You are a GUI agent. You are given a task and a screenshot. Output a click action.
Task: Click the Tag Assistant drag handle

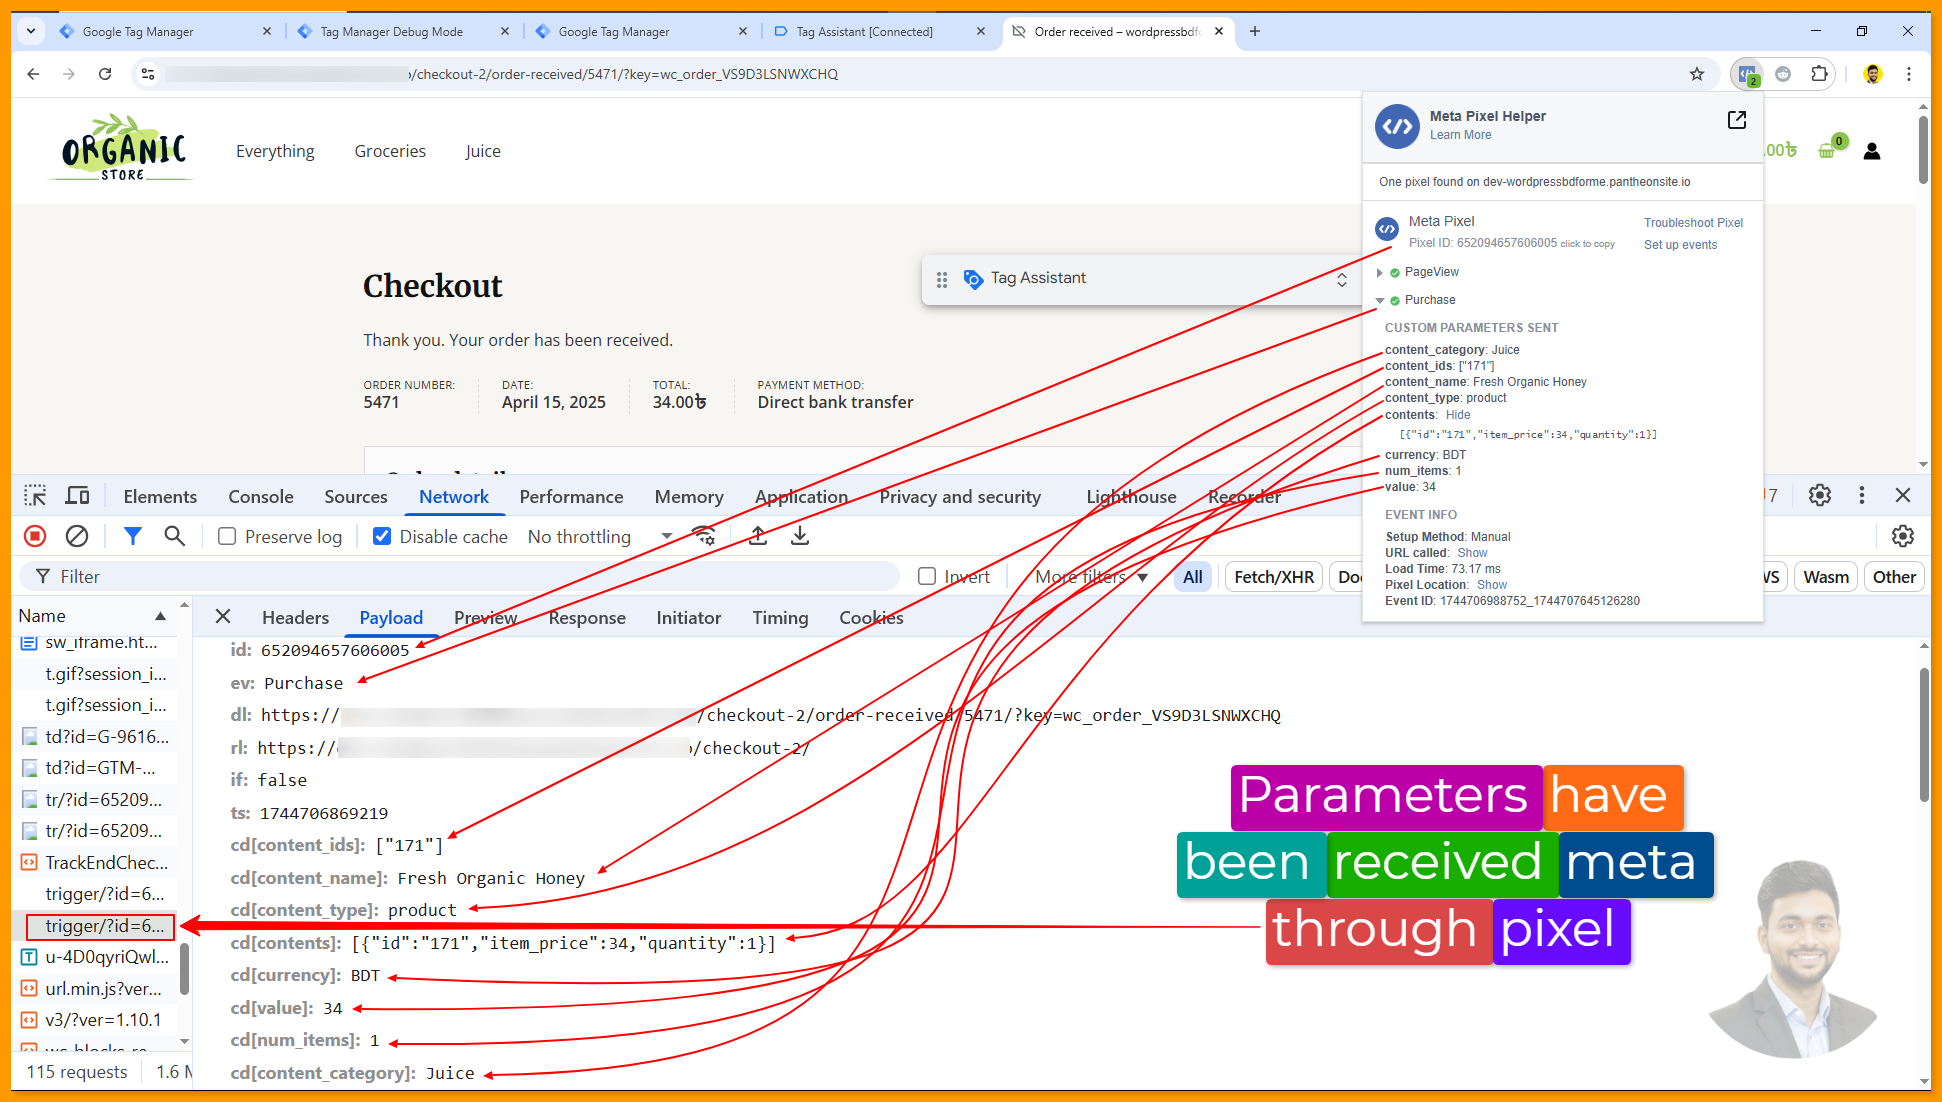pos(942,280)
